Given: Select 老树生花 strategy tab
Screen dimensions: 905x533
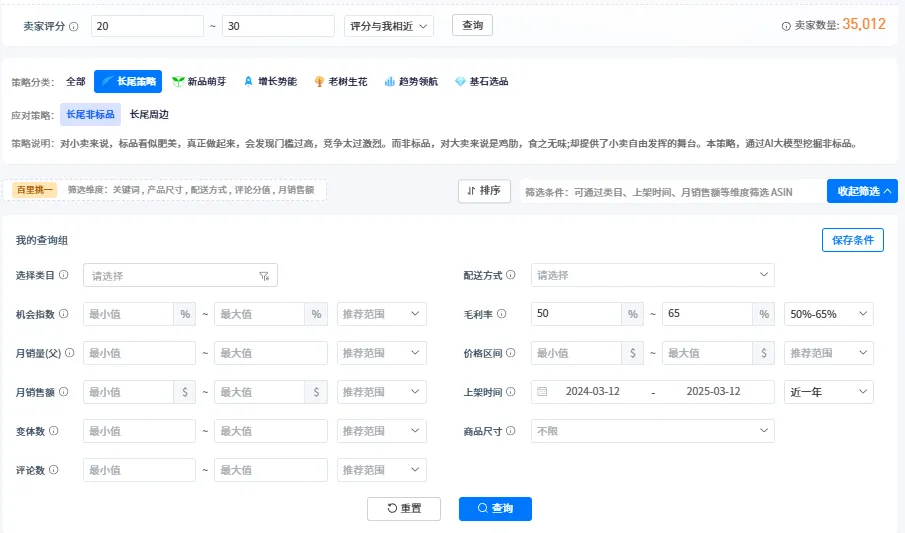Looking at the screenshot, I should (x=341, y=81).
